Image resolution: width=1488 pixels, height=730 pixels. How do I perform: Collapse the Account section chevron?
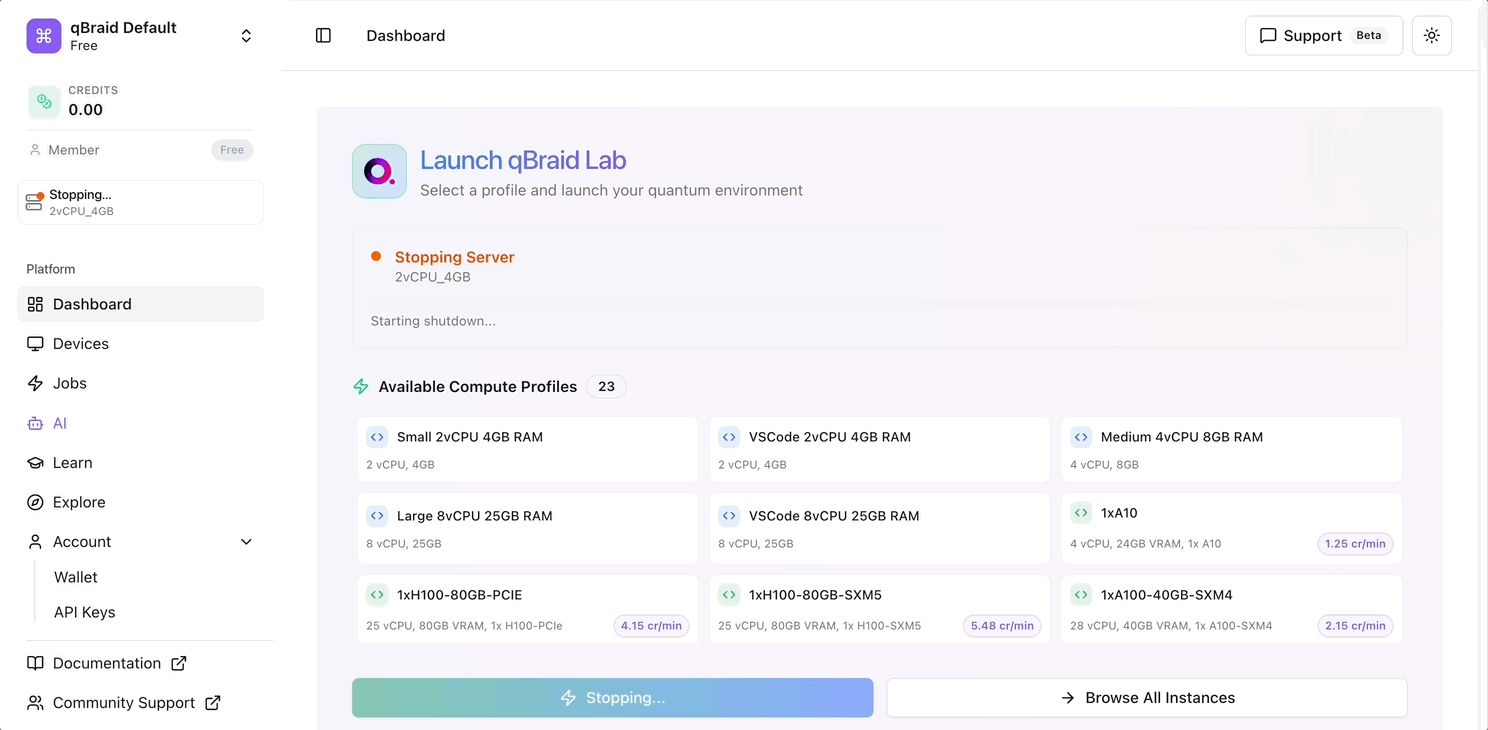coord(246,542)
